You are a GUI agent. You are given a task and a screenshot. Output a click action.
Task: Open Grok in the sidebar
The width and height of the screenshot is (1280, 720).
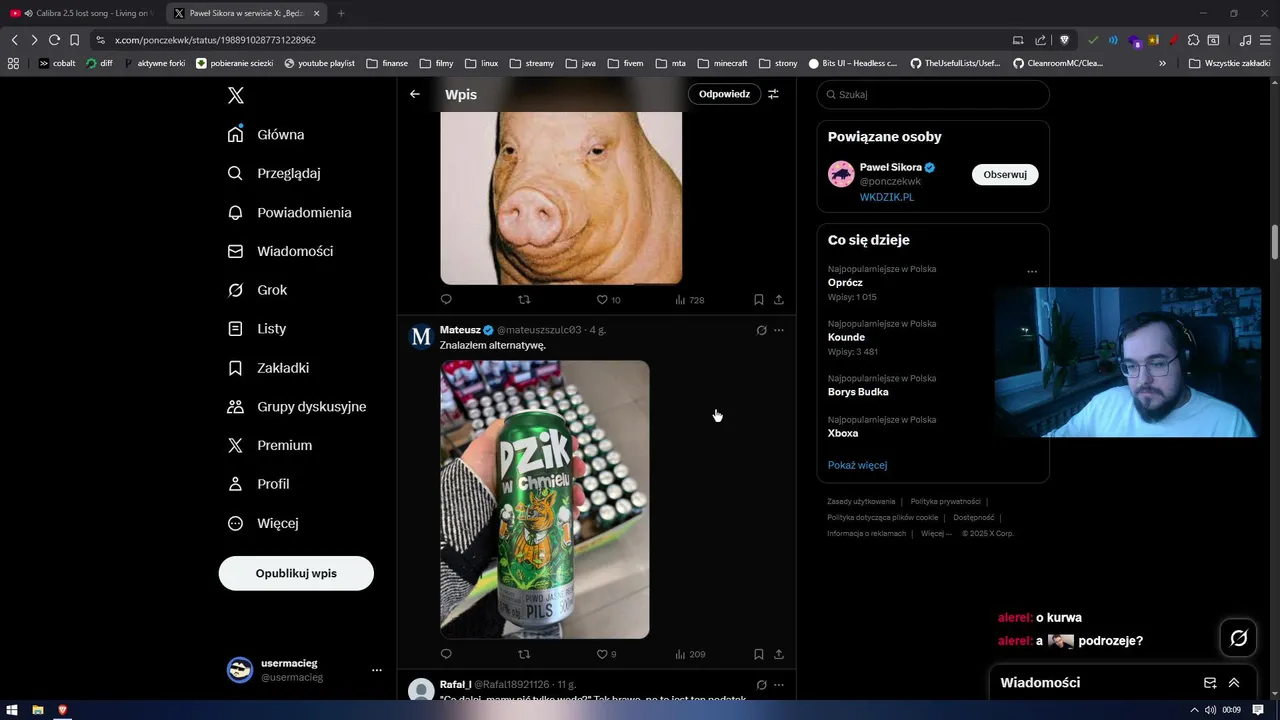click(x=258, y=290)
